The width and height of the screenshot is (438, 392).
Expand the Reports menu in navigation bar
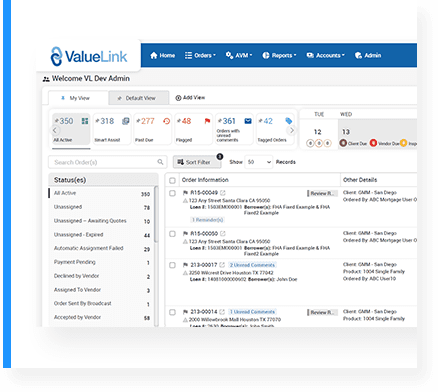(279, 55)
